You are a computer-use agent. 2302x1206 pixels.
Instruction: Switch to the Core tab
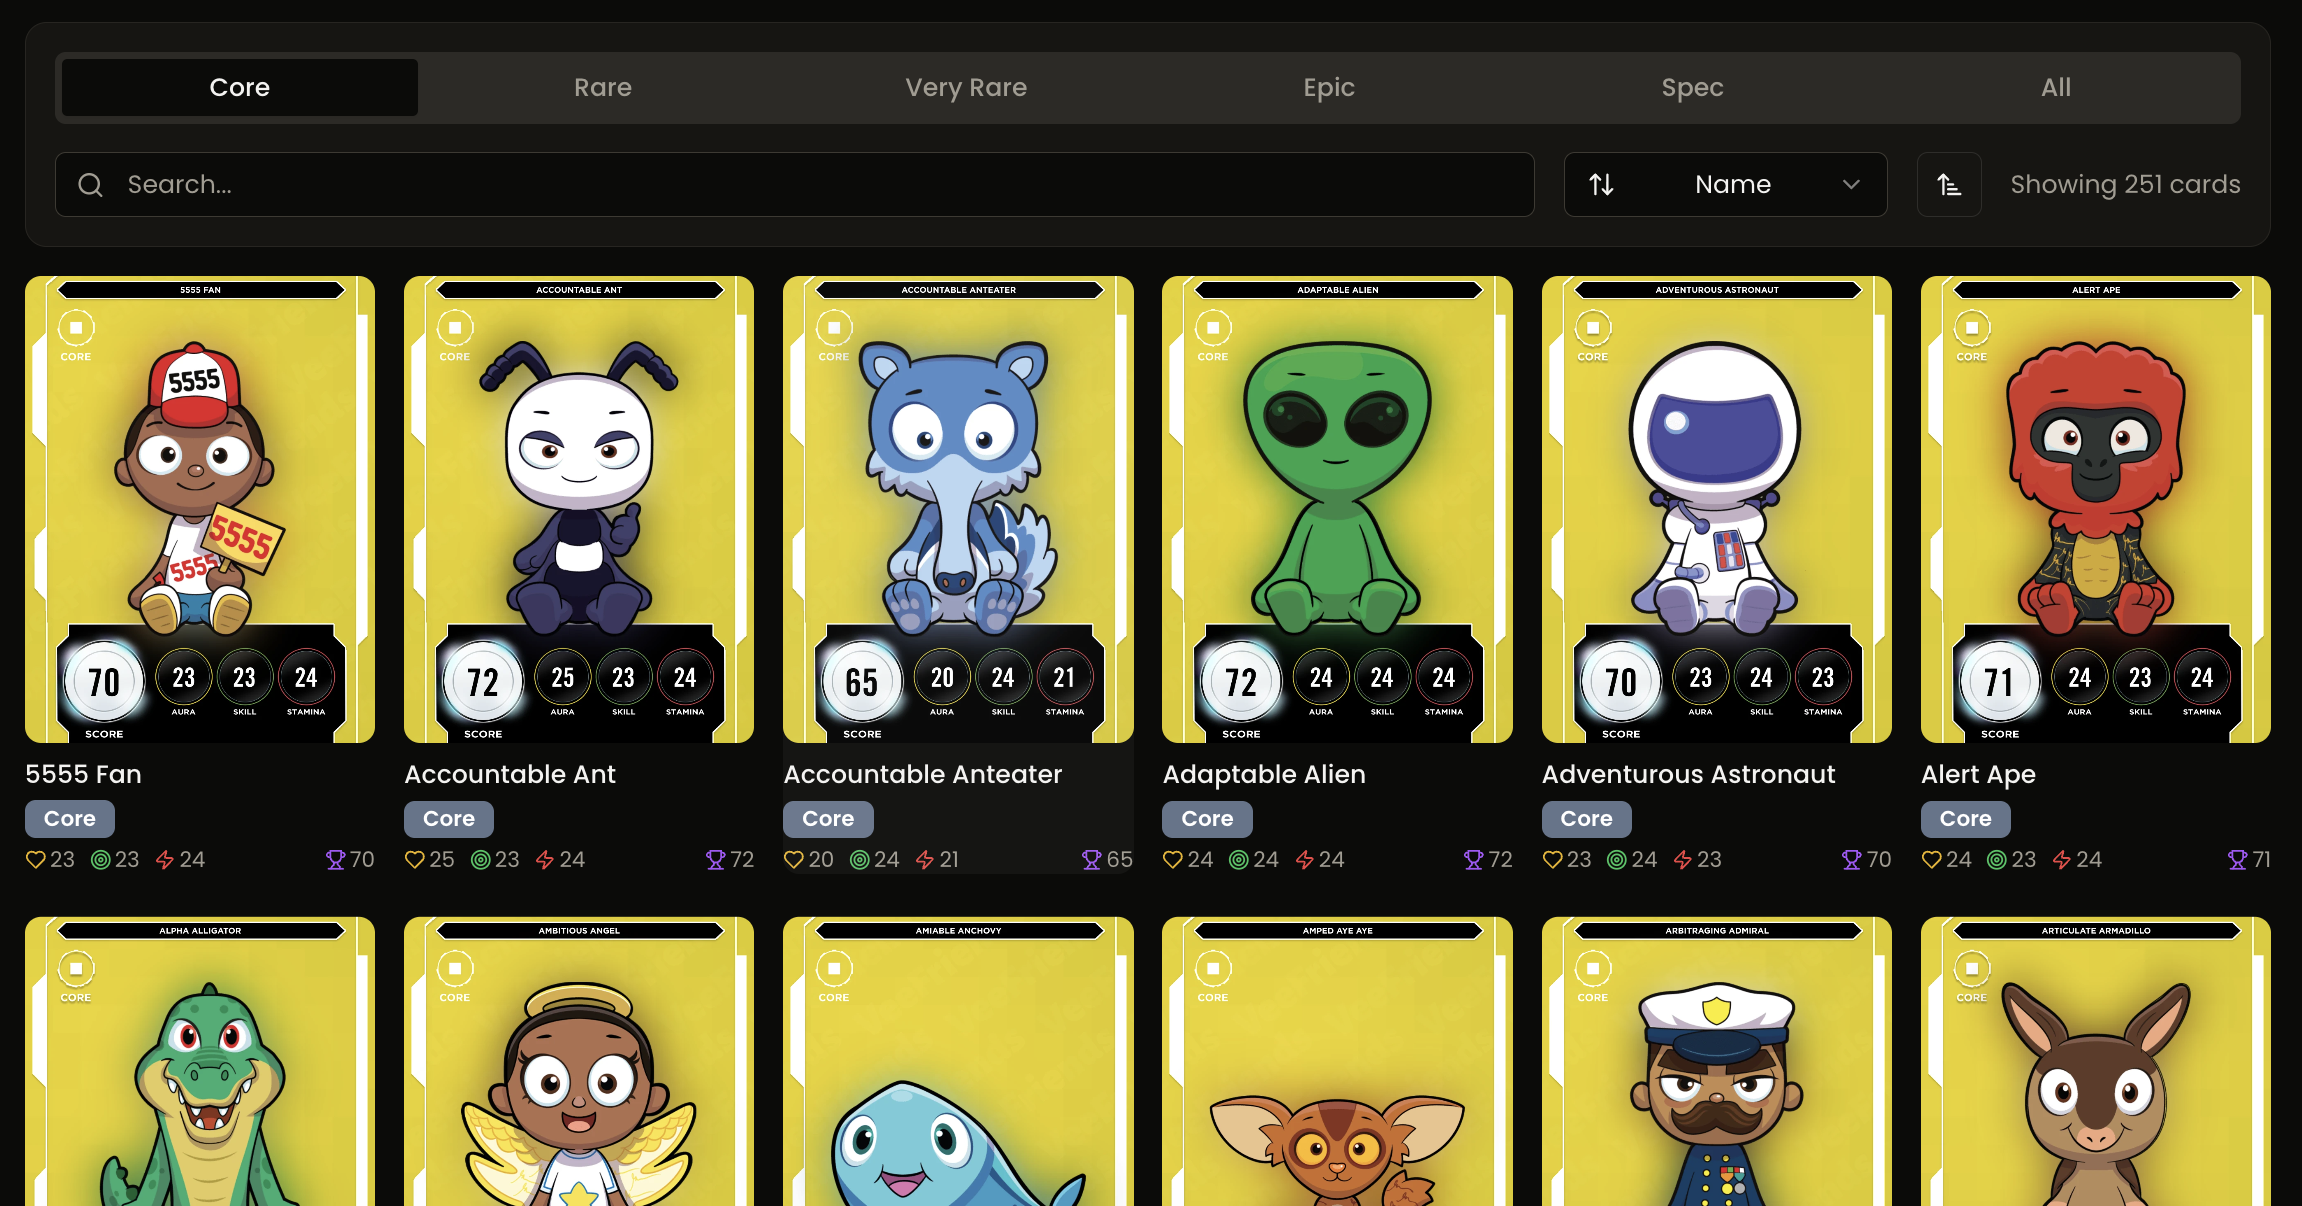coord(239,87)
